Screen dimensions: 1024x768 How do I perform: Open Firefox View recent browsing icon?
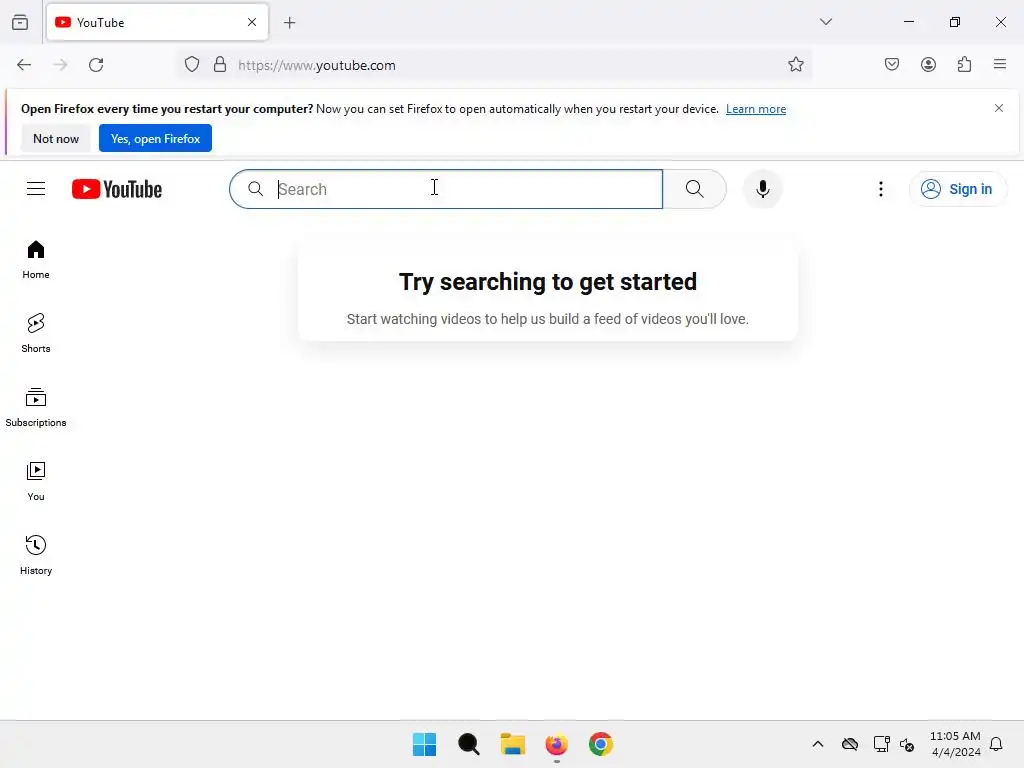(x=20, y=22)
